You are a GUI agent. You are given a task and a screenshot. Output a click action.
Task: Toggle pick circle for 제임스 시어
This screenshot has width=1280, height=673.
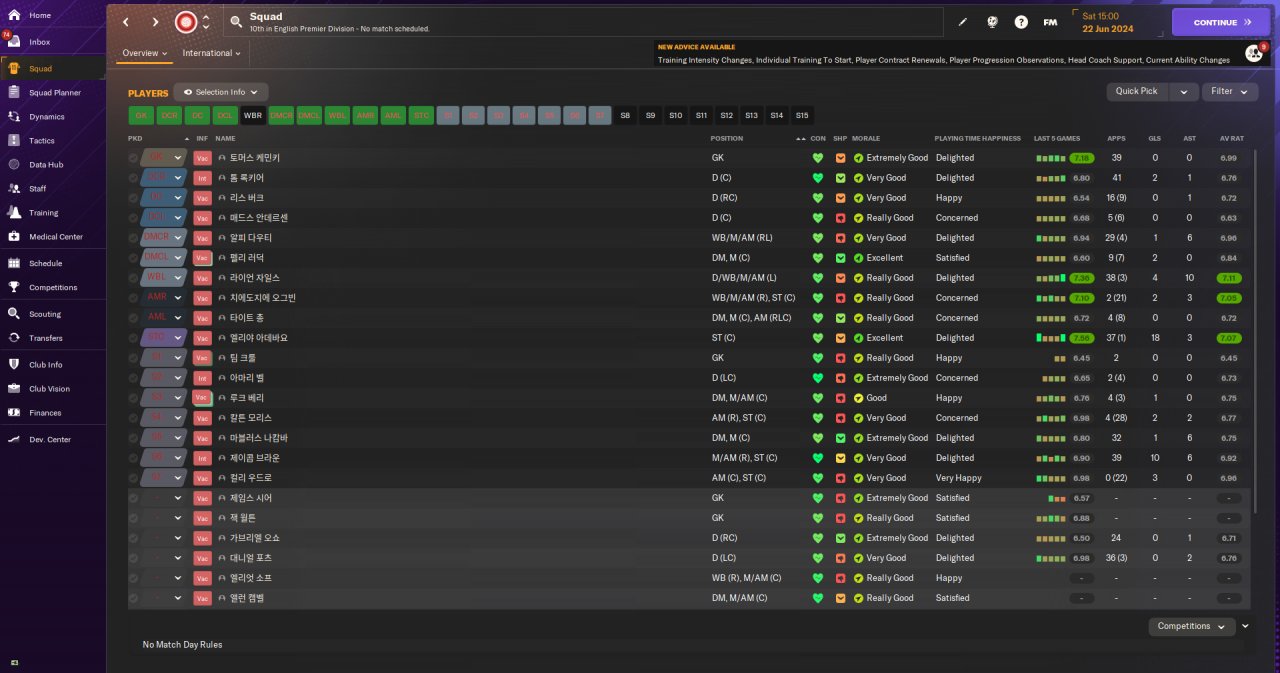click(134, 498)
